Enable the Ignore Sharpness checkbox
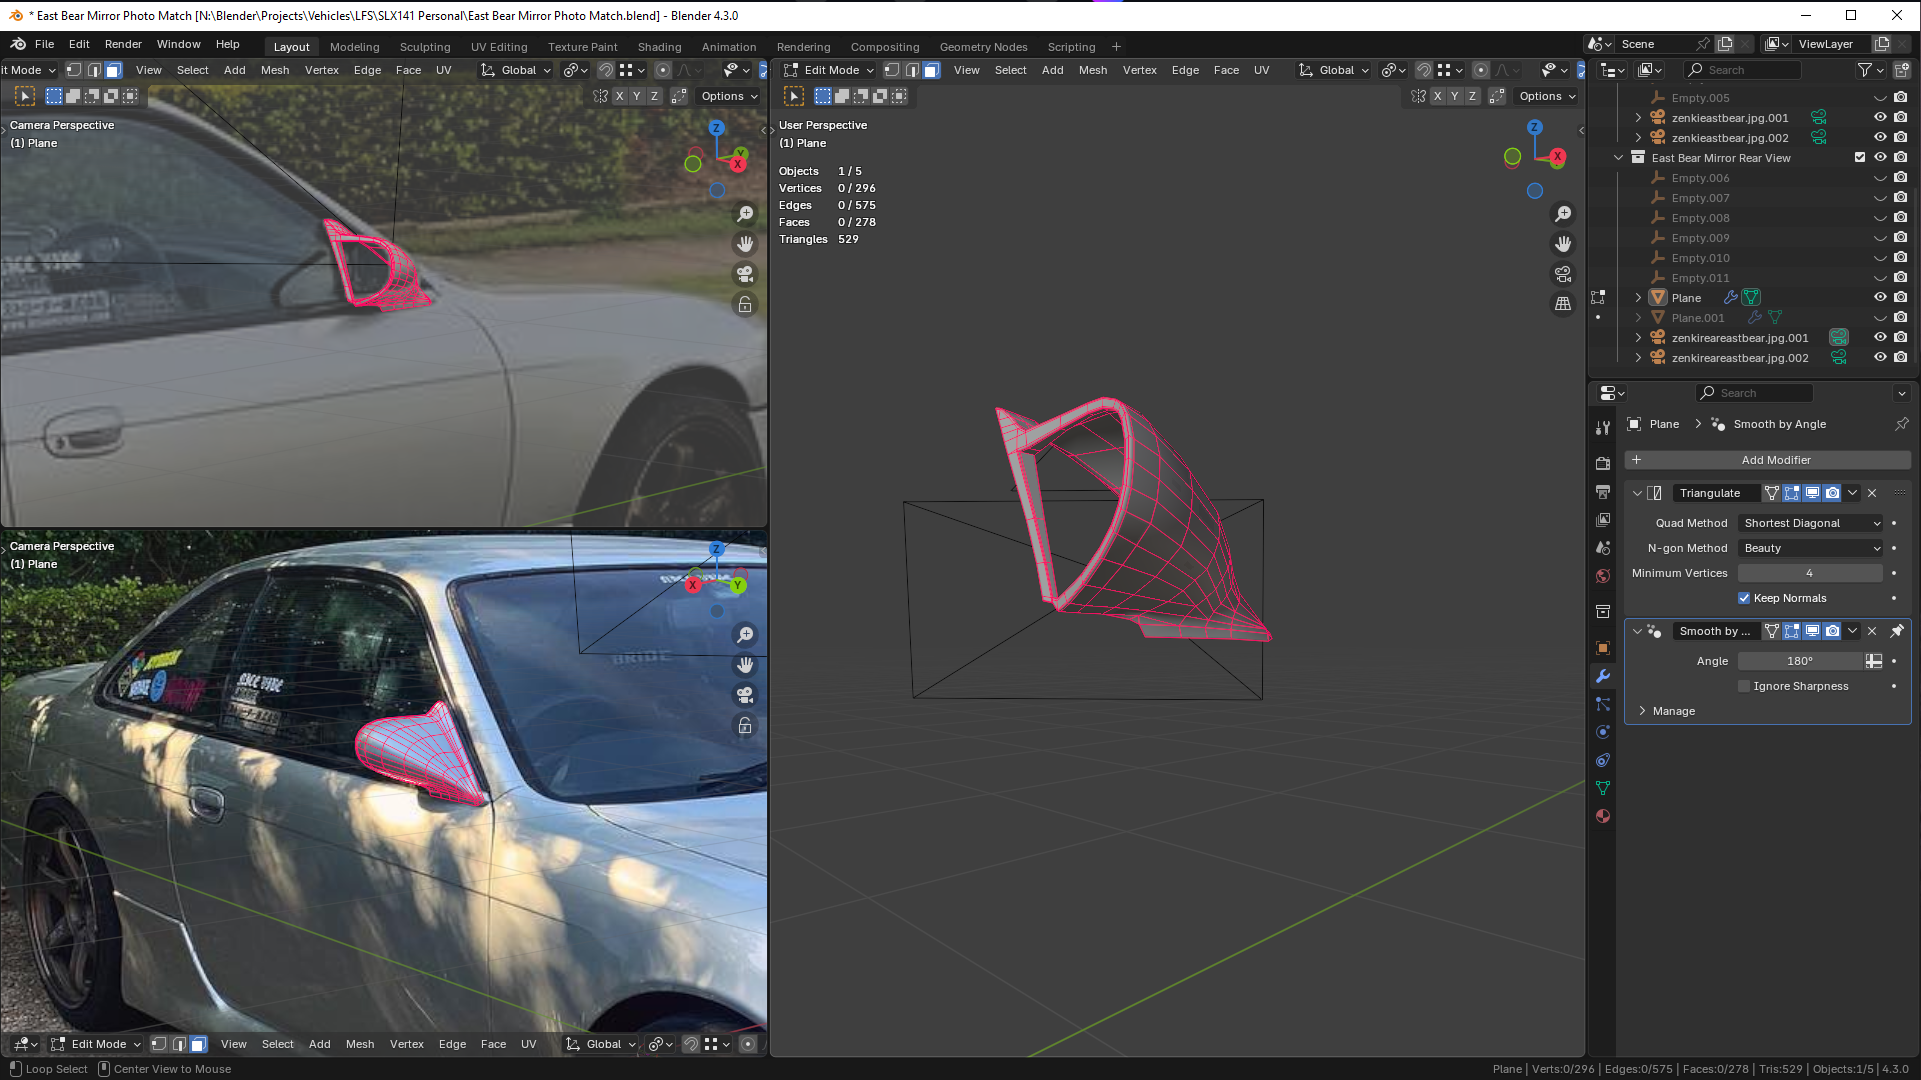Image resolution: width=1921 pixels, height=1080 pixels. click(1744, 686)
